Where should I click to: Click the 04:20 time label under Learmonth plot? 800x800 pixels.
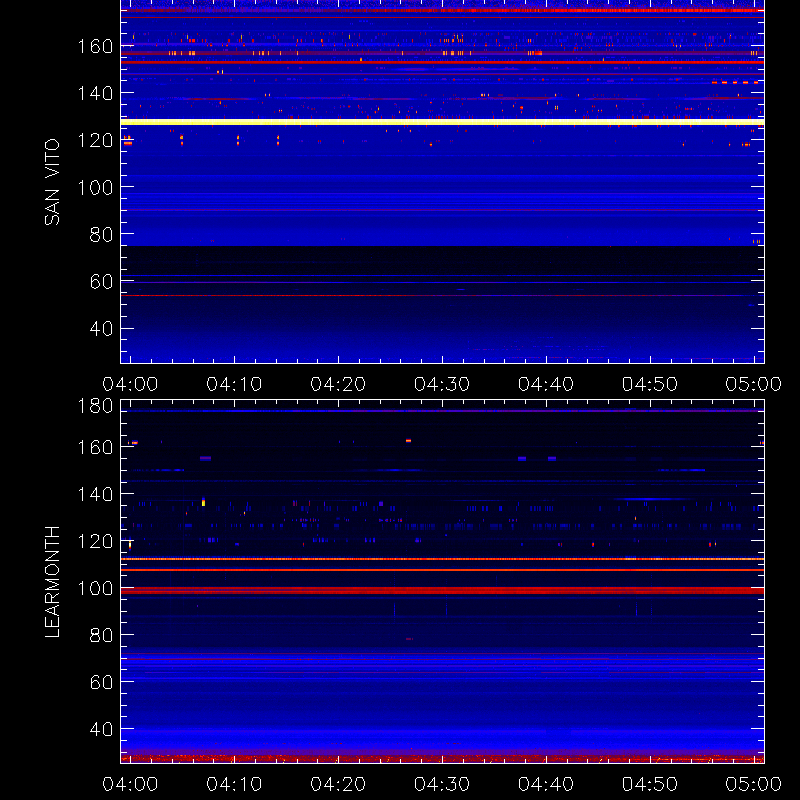(x=338, y=784)
